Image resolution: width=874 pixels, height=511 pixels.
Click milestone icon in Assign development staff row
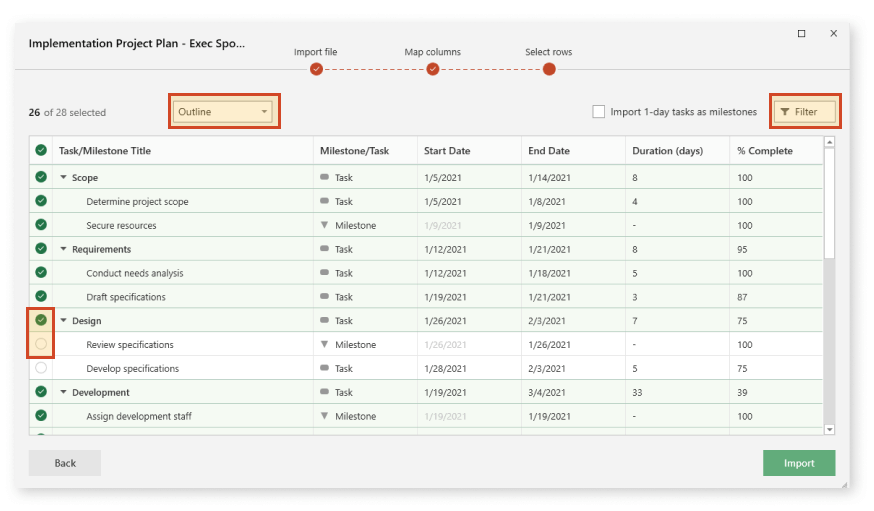point(324,416)
